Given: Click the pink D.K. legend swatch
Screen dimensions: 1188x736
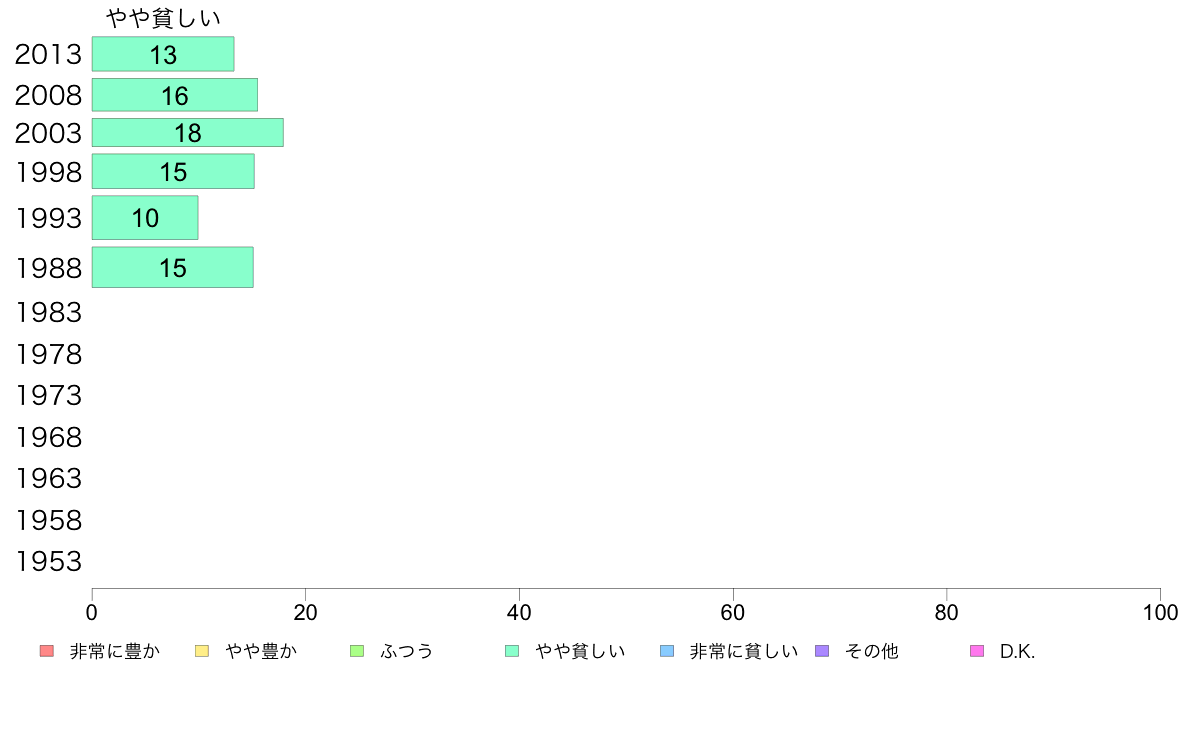Looking at the screenshot, I should tap(977, 651).
